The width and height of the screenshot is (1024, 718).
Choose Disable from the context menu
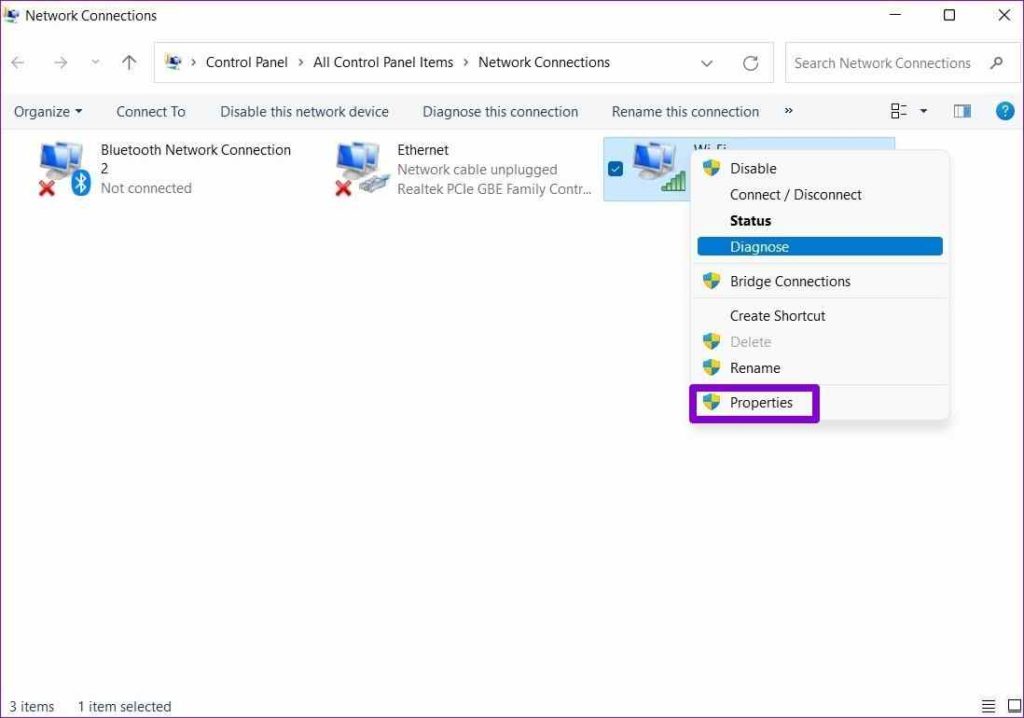(x=820, y=169)
